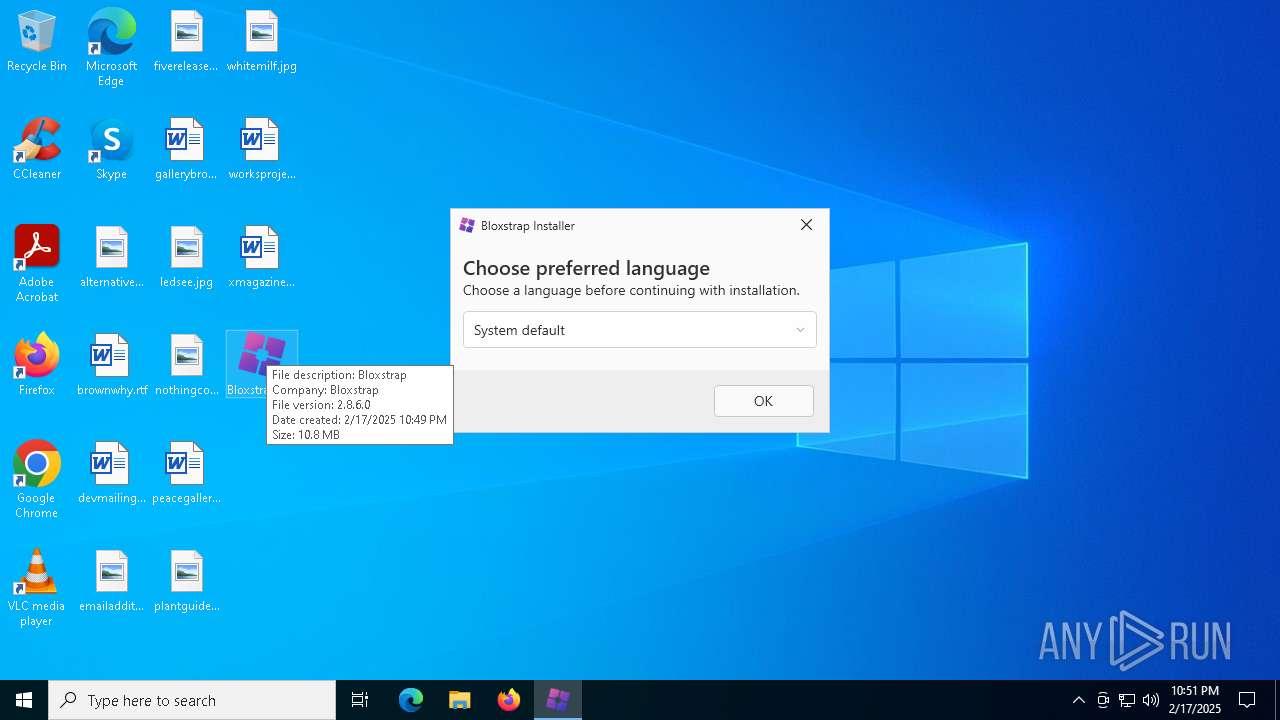Select the Adobe Acrobat desktop shortcut
The height and width of the screenshot is (720, 1280).
click(x=37, y=264)
